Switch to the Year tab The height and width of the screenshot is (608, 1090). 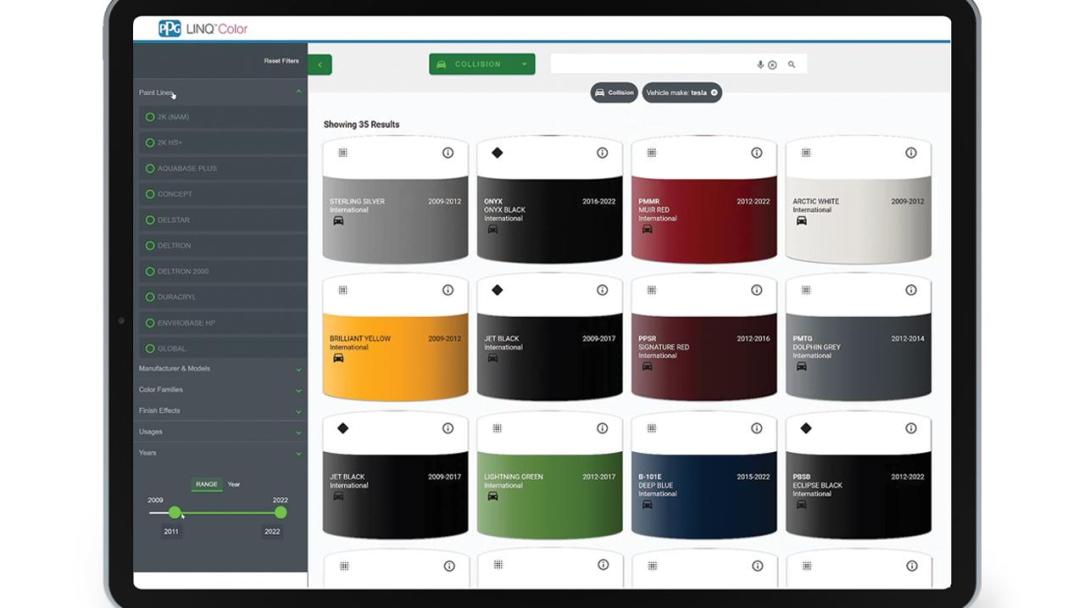point(233,484)
